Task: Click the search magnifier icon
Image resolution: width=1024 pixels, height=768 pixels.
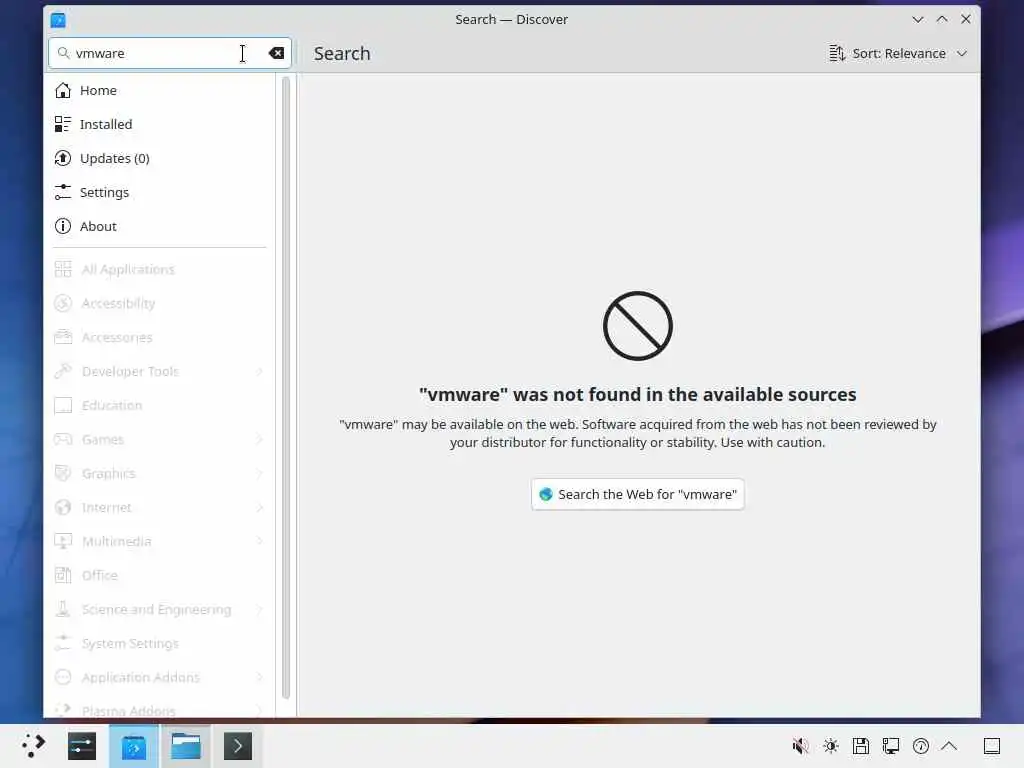Action: (x=63, y=53)
